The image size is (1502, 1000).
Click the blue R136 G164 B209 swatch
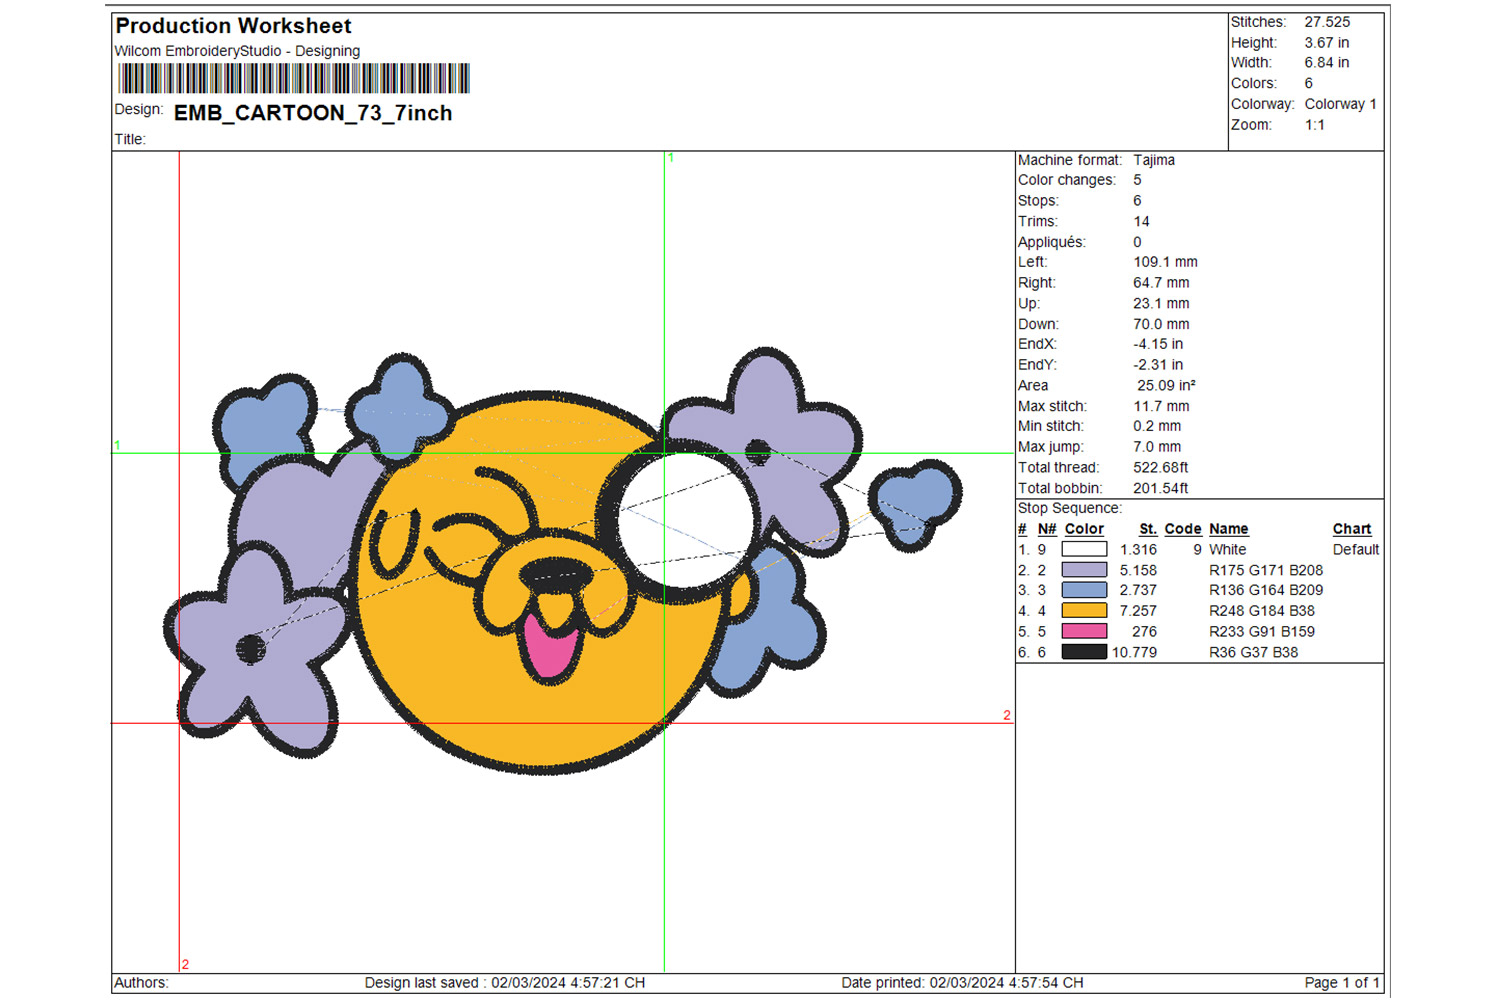pos(1083,590)
